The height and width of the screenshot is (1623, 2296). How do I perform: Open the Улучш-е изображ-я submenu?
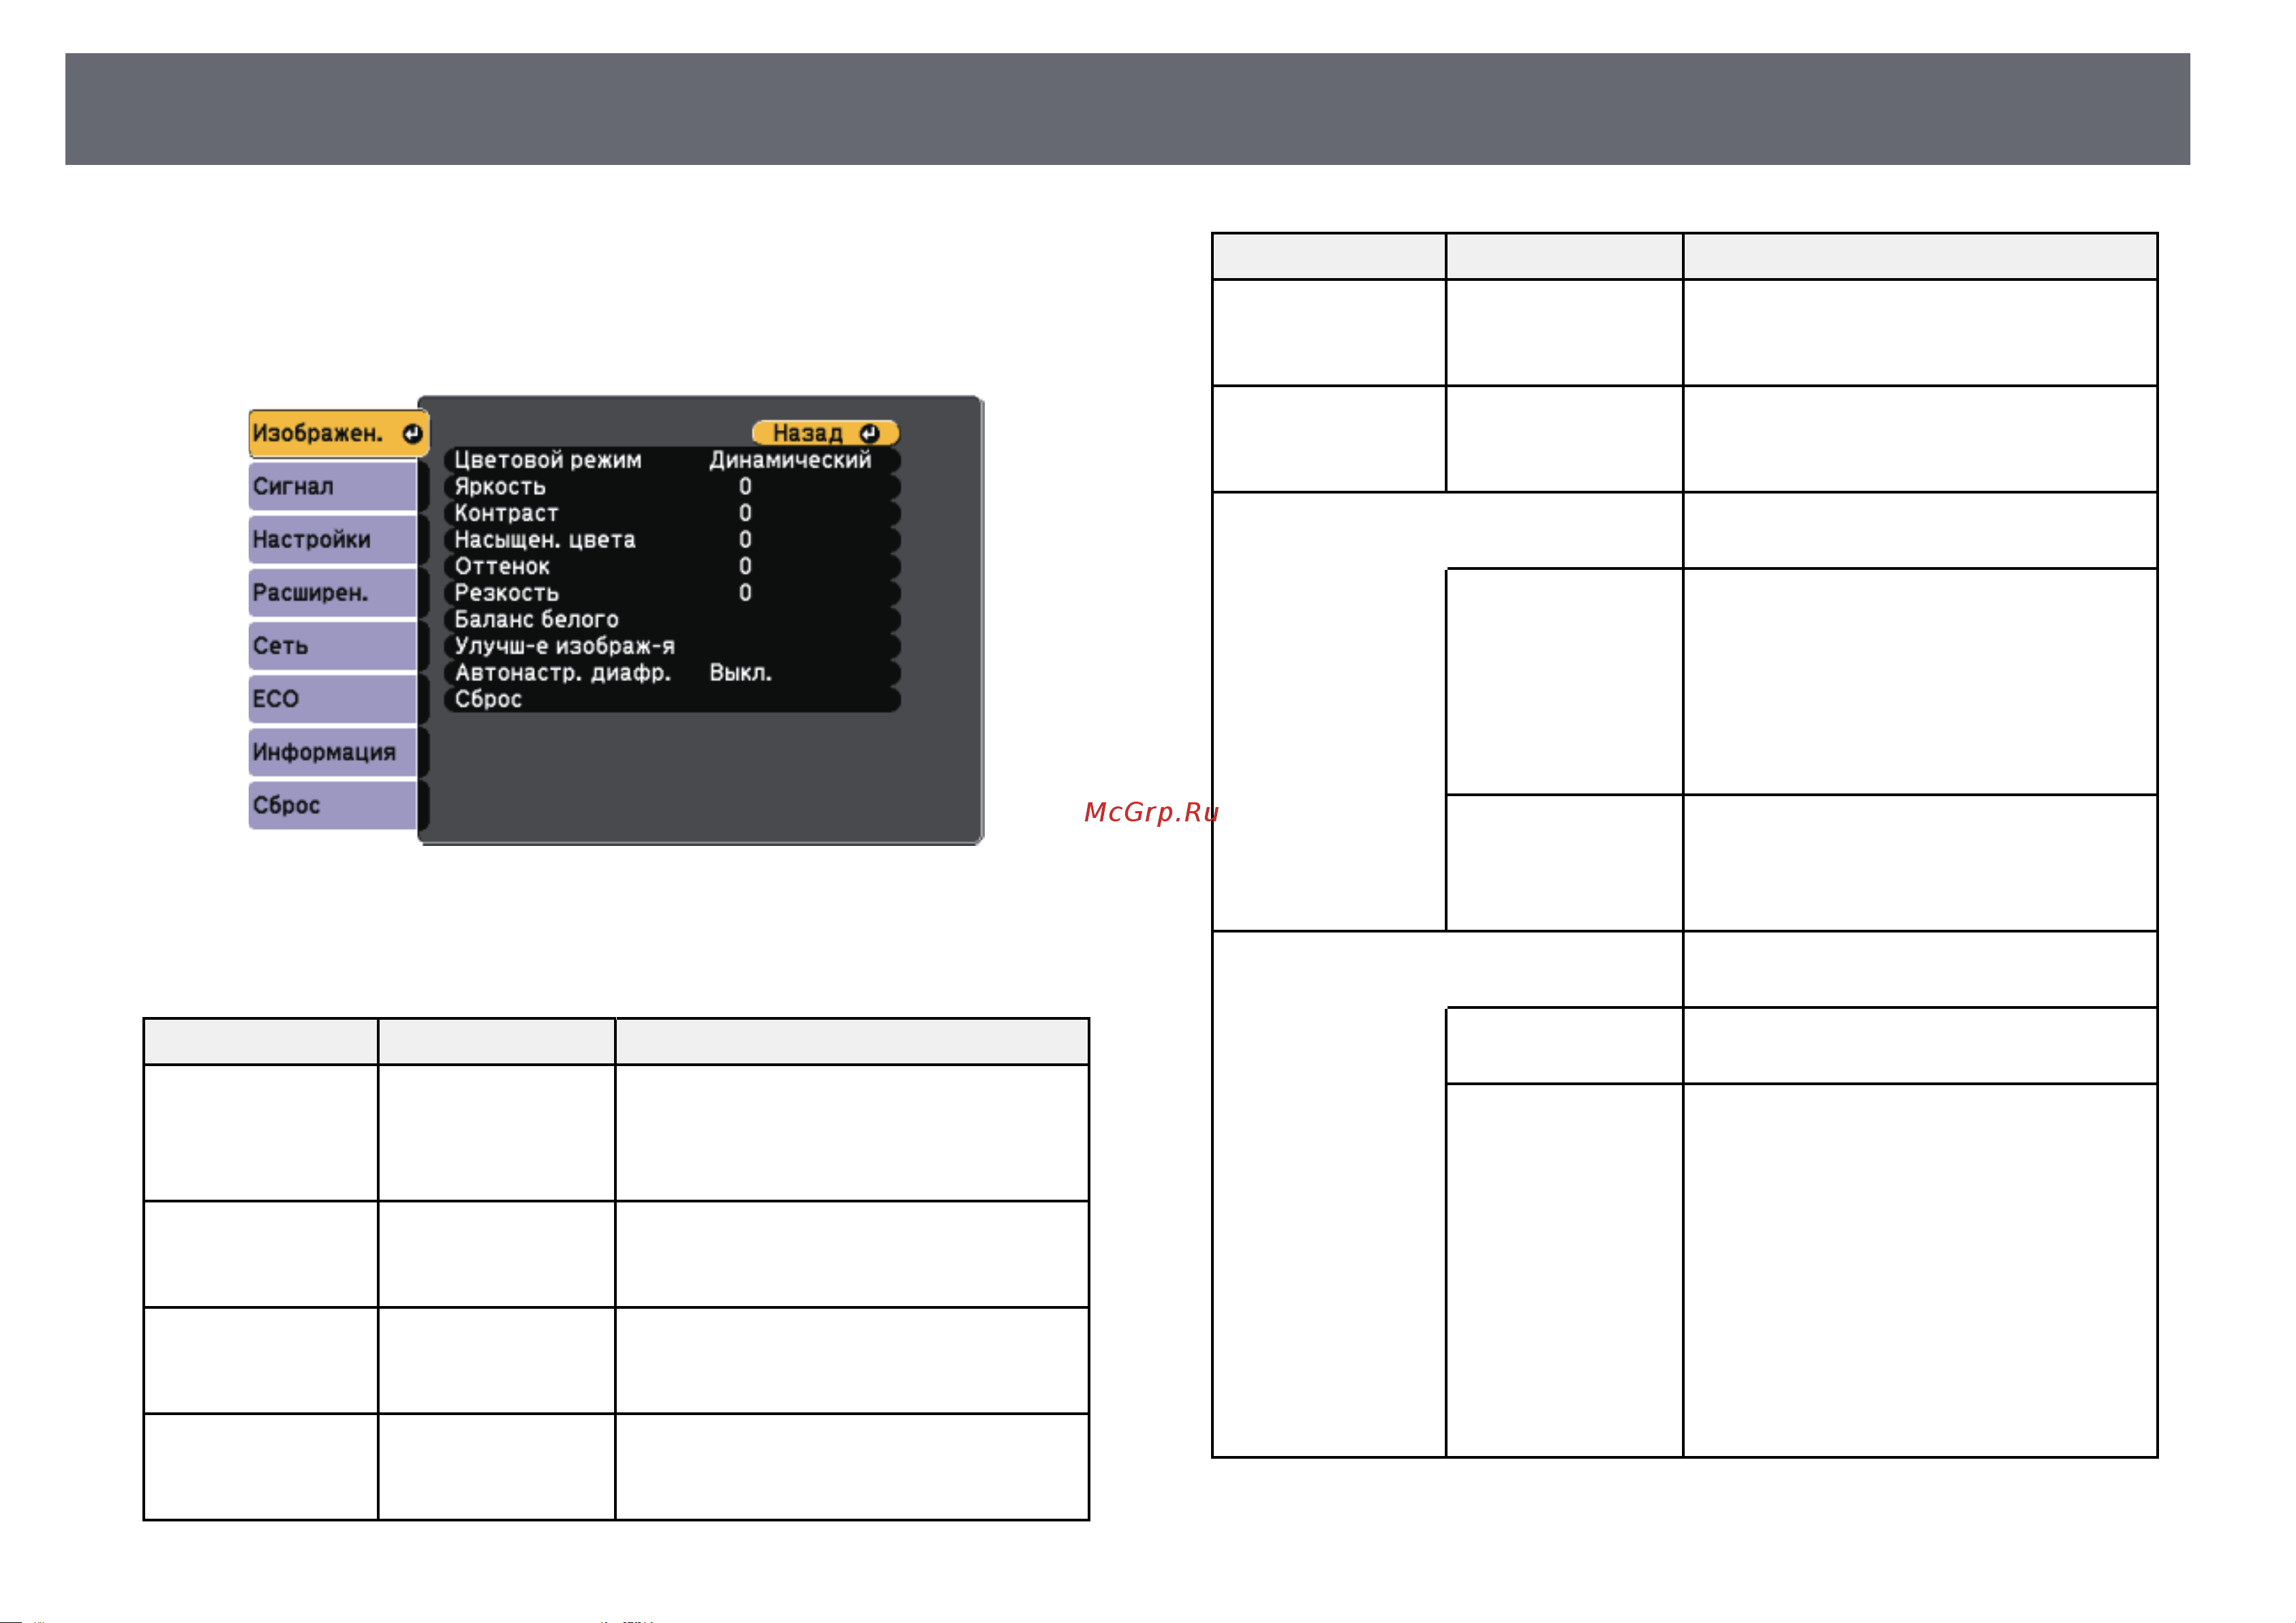pyautogui.click(x=672, y=646)
